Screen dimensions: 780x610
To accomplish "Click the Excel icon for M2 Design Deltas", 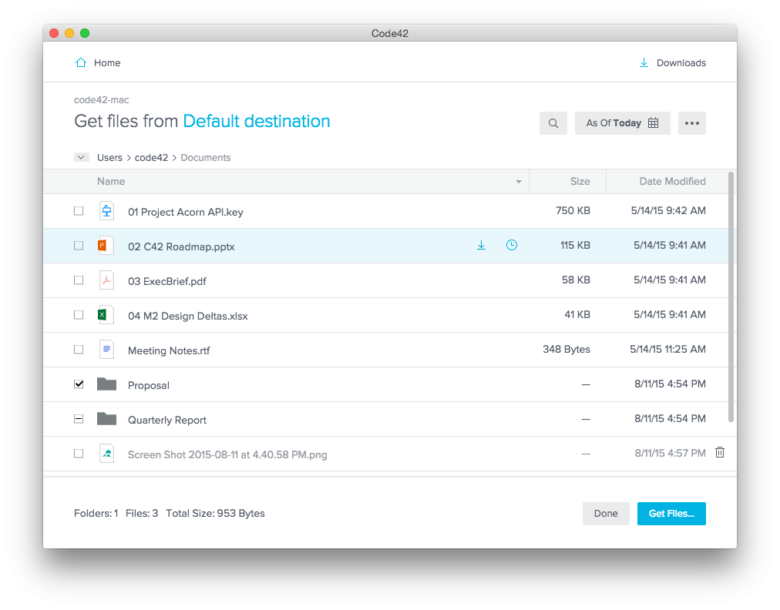I will click(x=105, y=315).
